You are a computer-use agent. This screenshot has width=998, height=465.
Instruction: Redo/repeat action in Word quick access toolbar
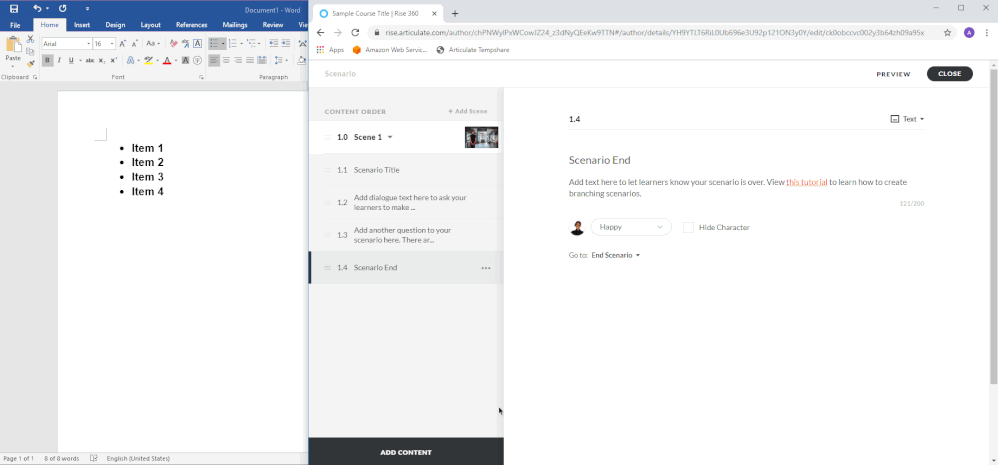(x=62, y=8)
